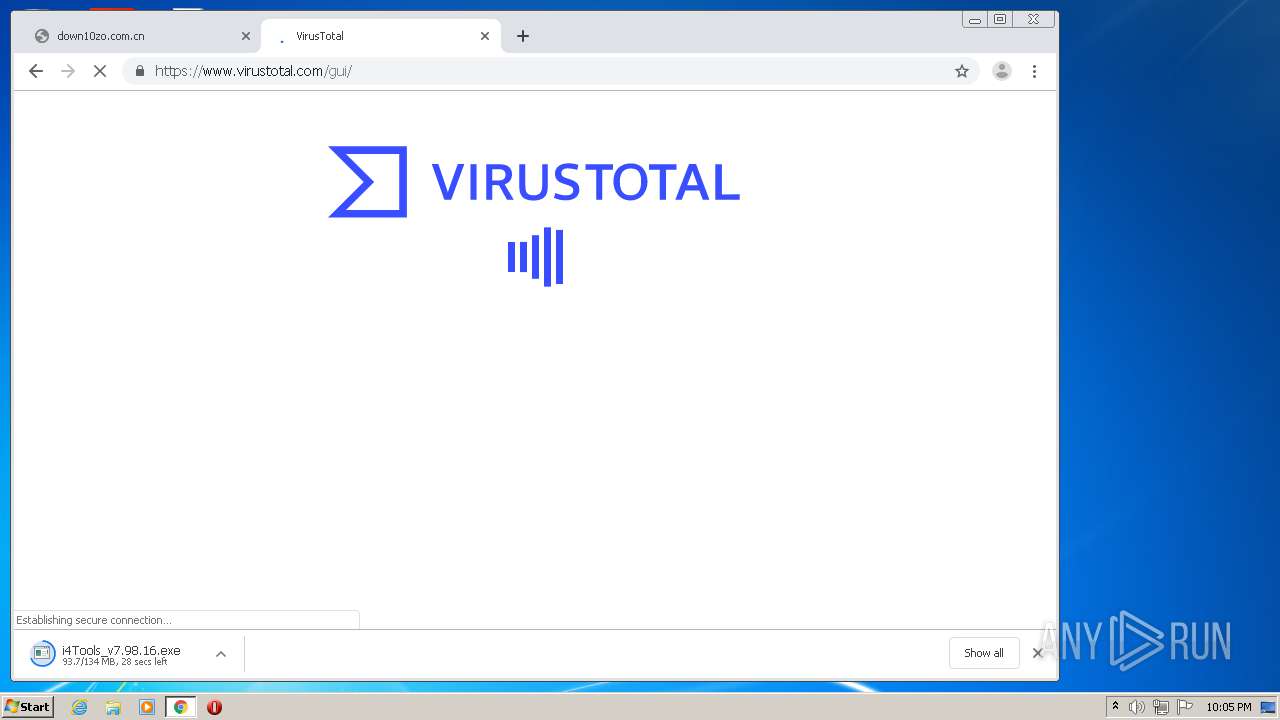Show hidden system tray icons

coord(1115,707)
